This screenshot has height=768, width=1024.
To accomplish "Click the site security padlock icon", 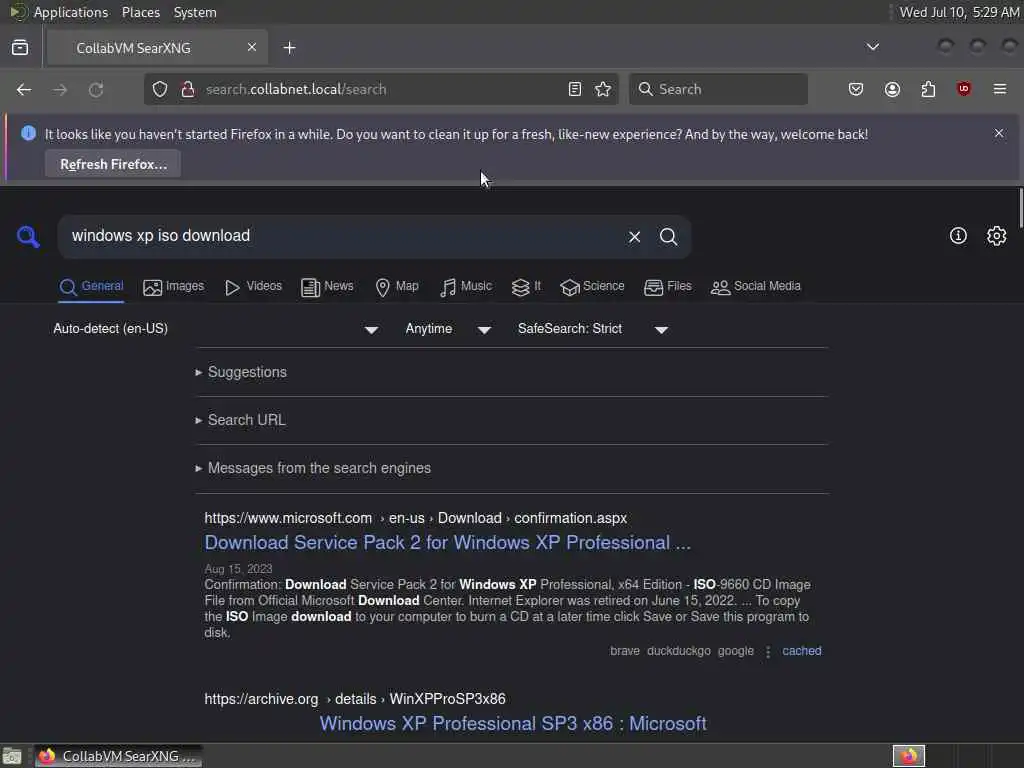I will pos(187,89).
